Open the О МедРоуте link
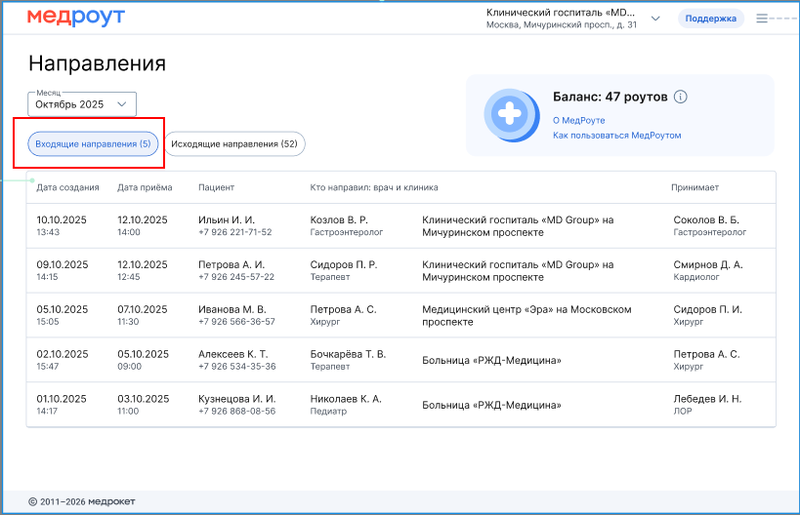The height and width of the screenshot is (515, 800). 579,120
